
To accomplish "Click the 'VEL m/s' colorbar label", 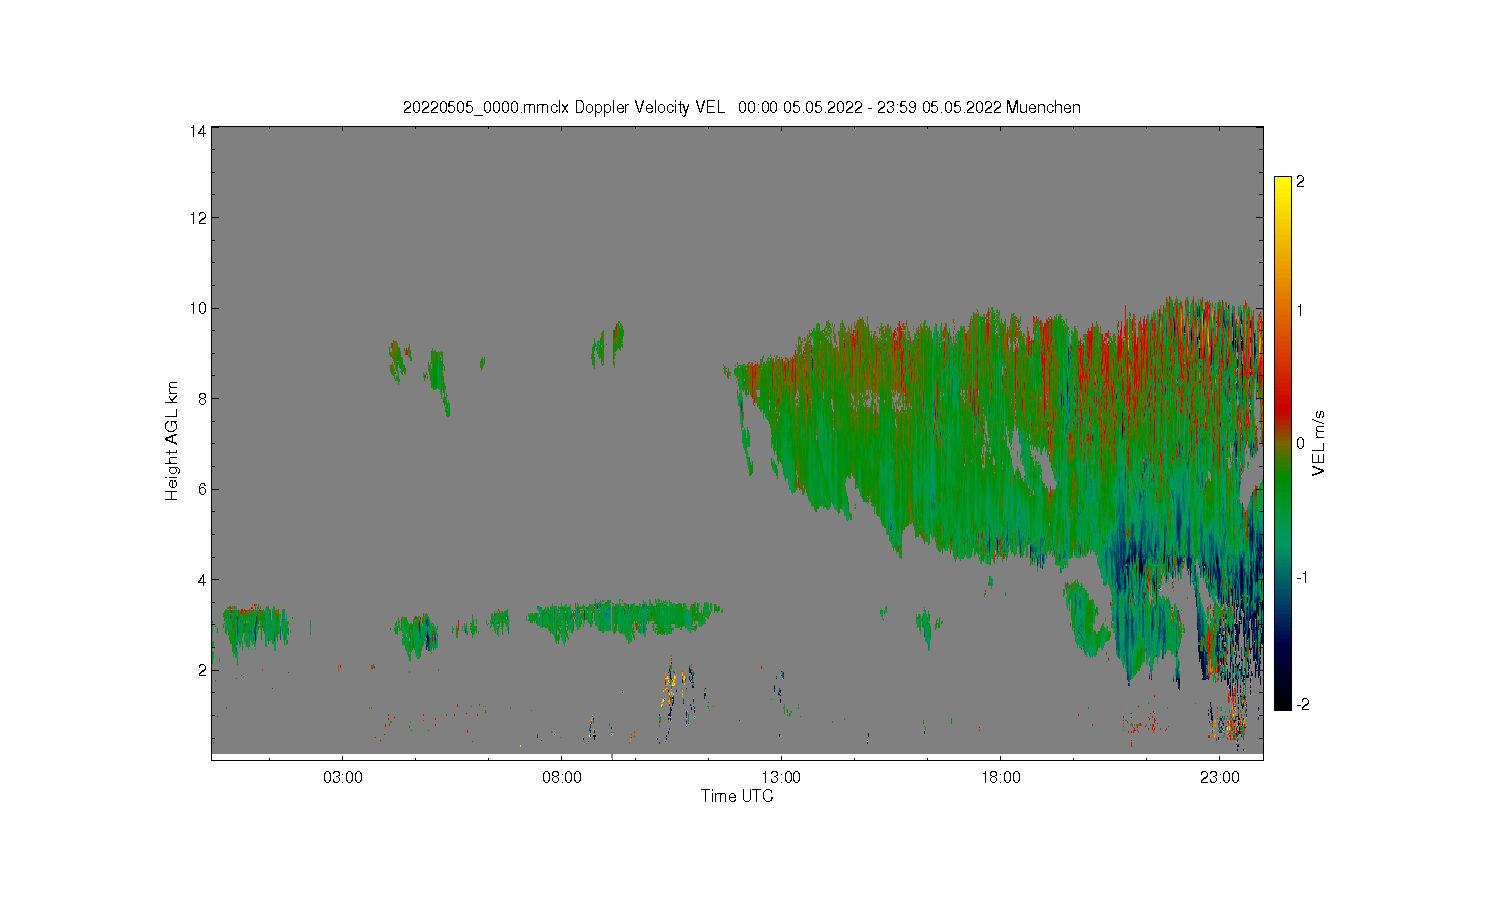I will (x=1319, y=442).
